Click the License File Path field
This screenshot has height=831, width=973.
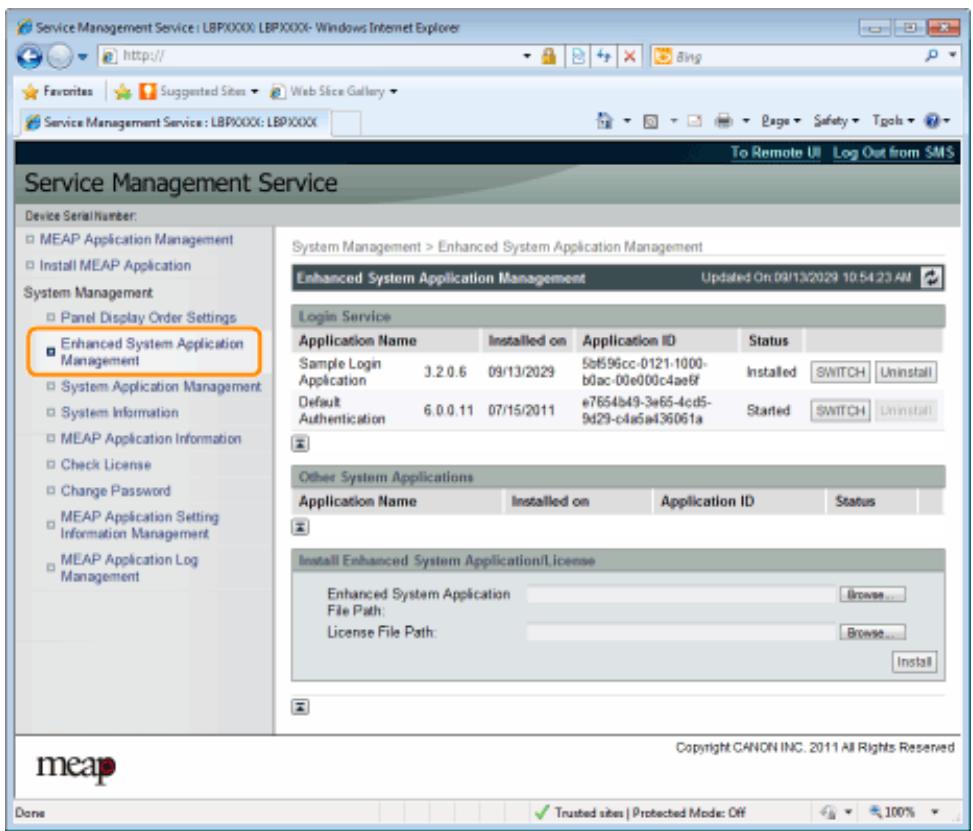681,632
